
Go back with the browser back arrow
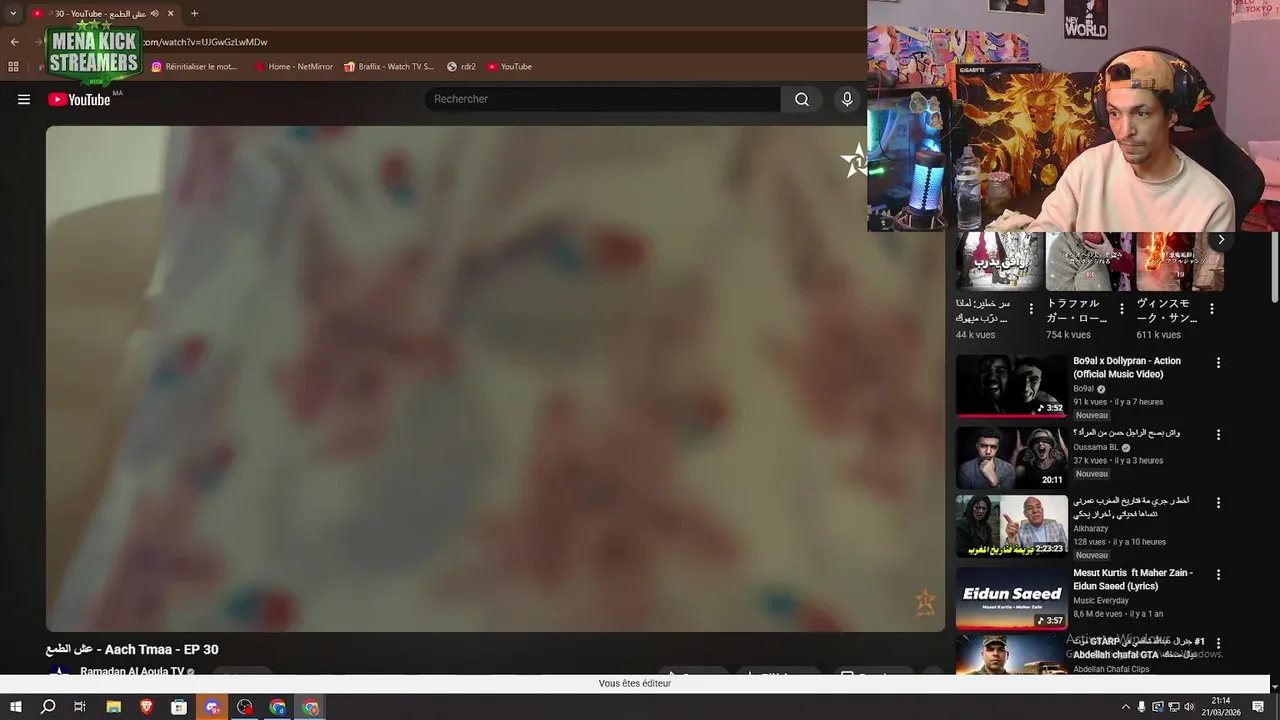[x=14, y=42]
